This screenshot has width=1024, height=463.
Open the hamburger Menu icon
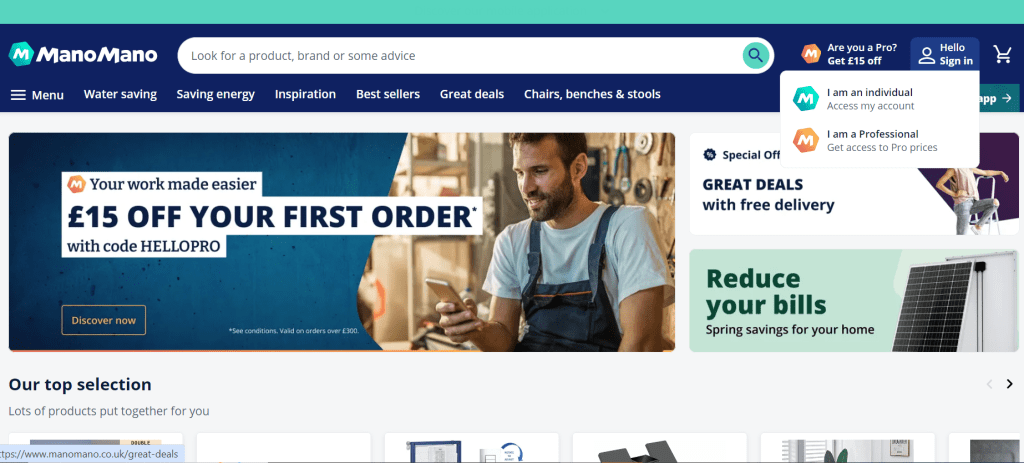[18, 95]
